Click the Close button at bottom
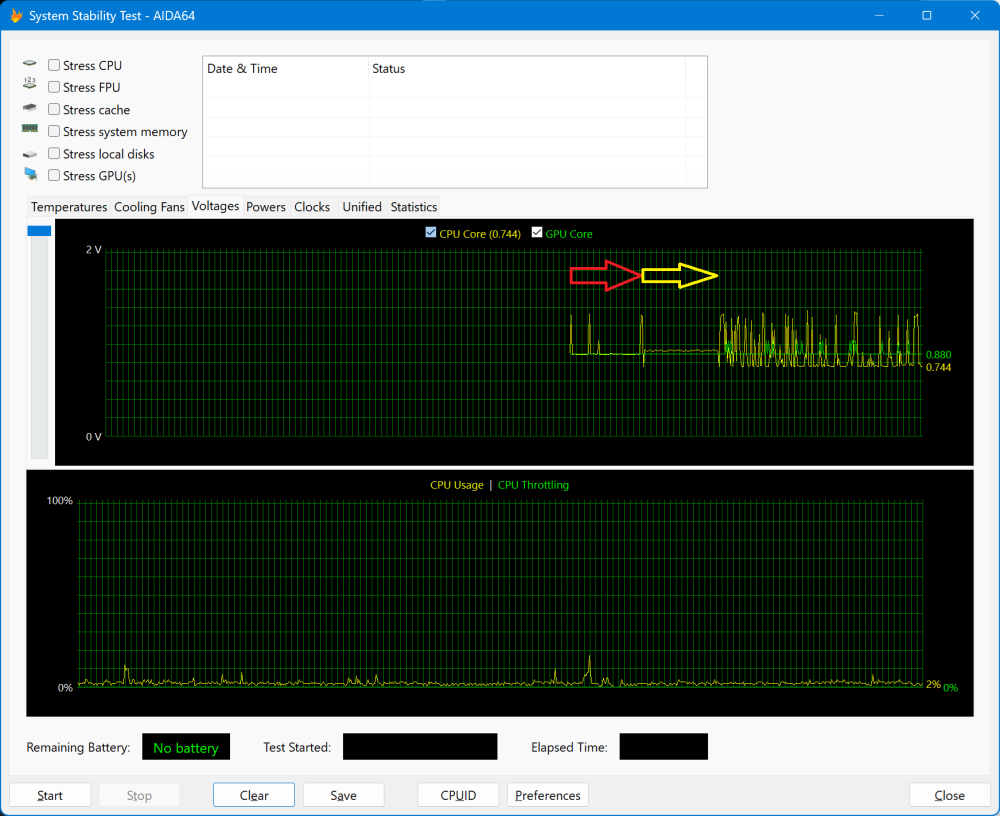This screenshot has width=1000, height=816. pos(950,795)
